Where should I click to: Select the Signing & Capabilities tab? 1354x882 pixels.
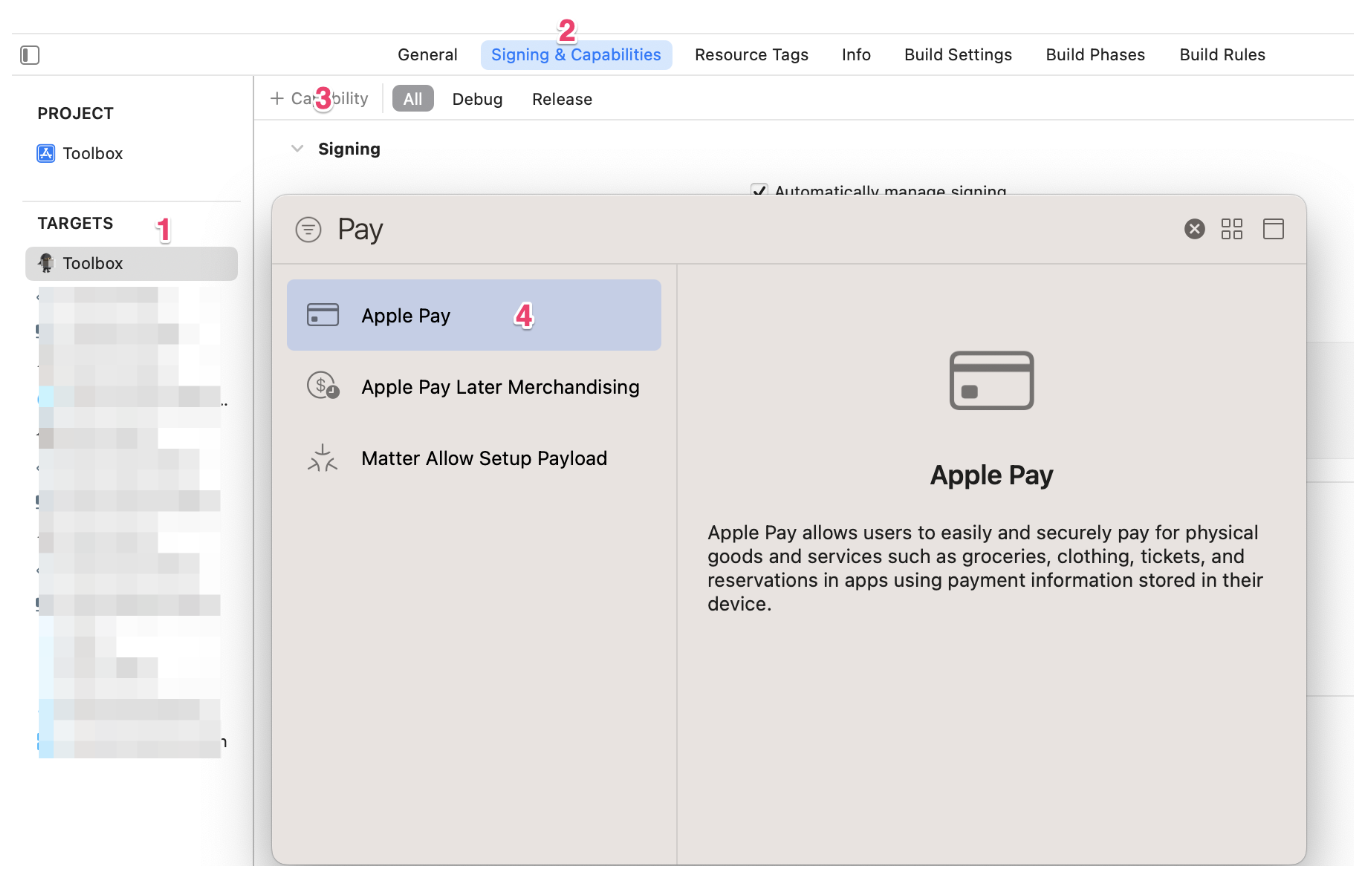576,55
